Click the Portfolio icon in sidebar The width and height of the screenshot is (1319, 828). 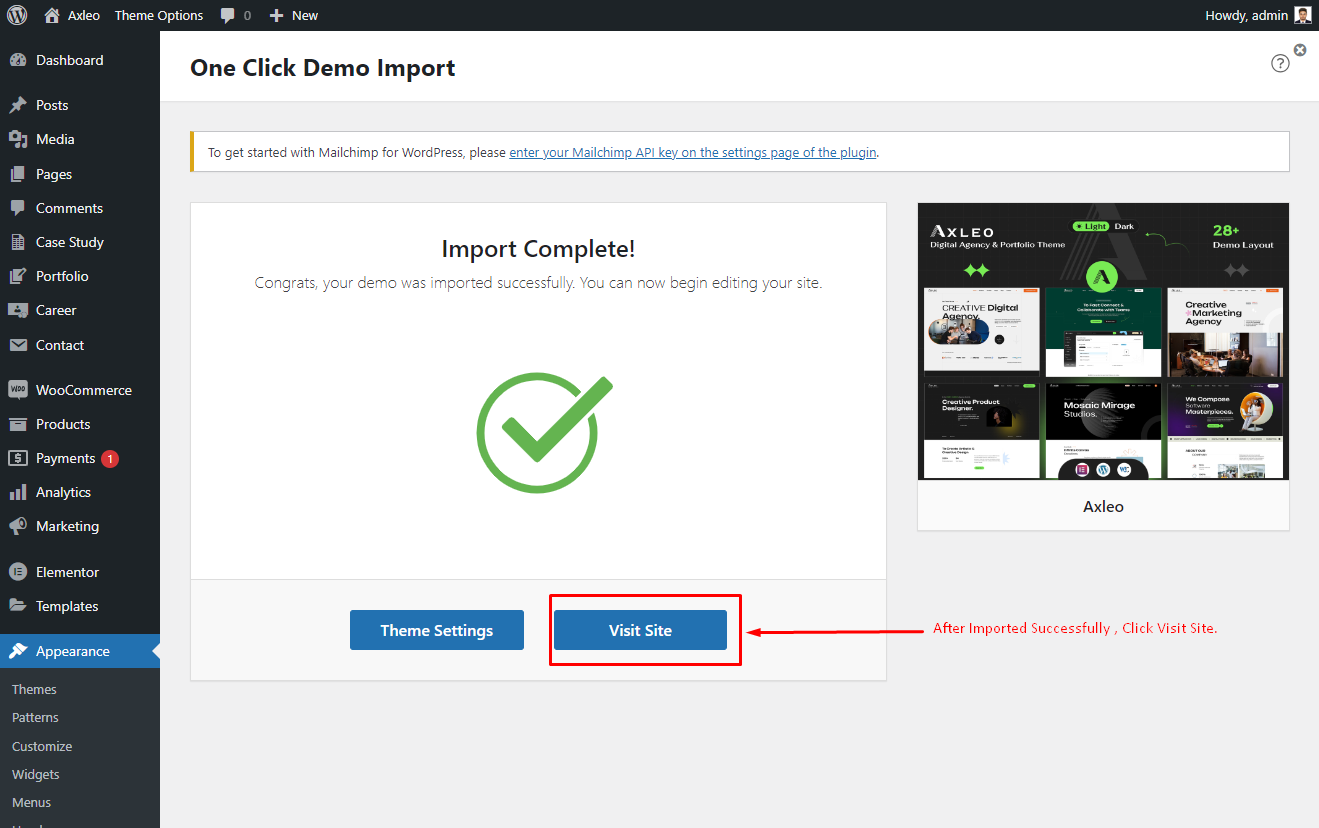point(18,276)
